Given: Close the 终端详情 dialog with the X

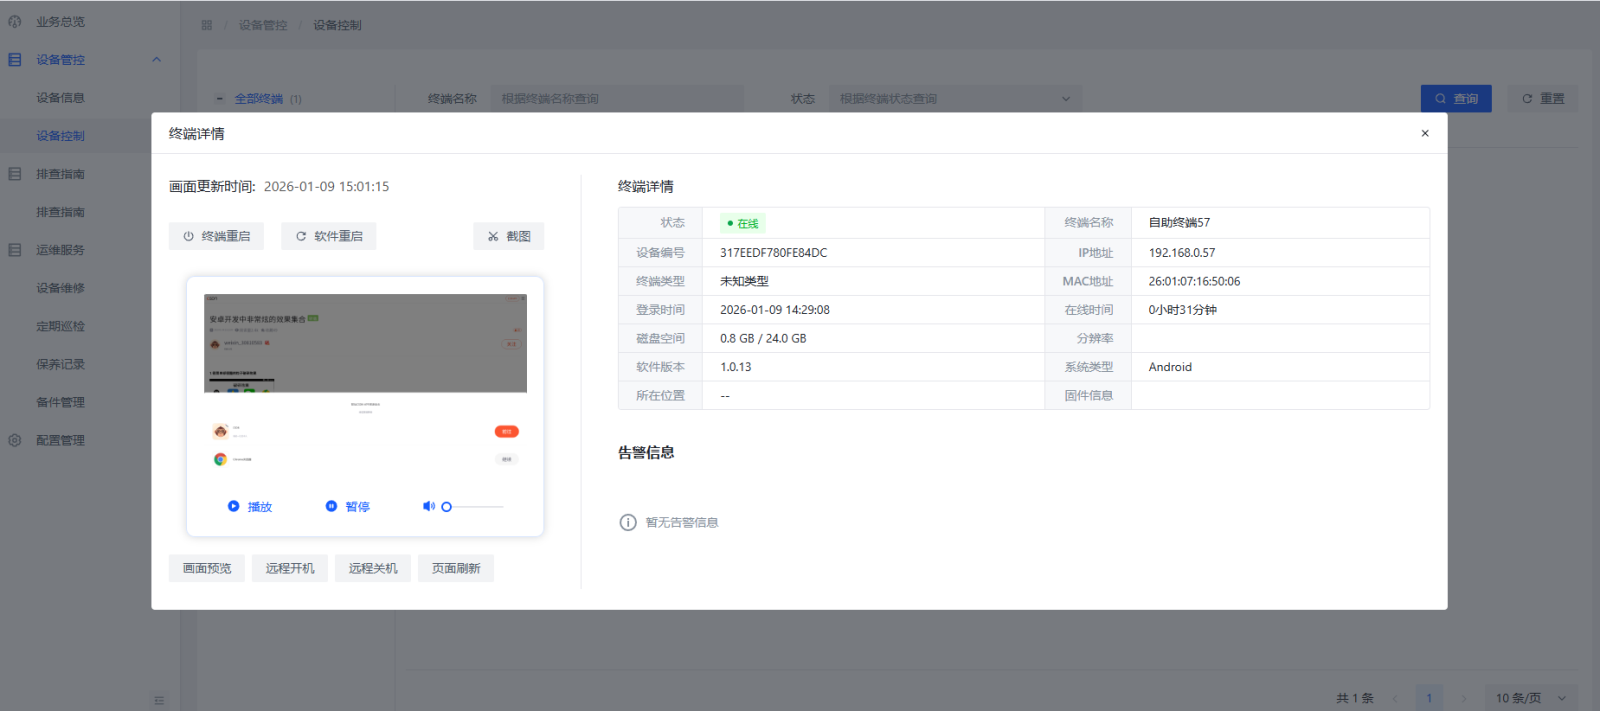Looking at the screenshot, I should point(1425,133).
